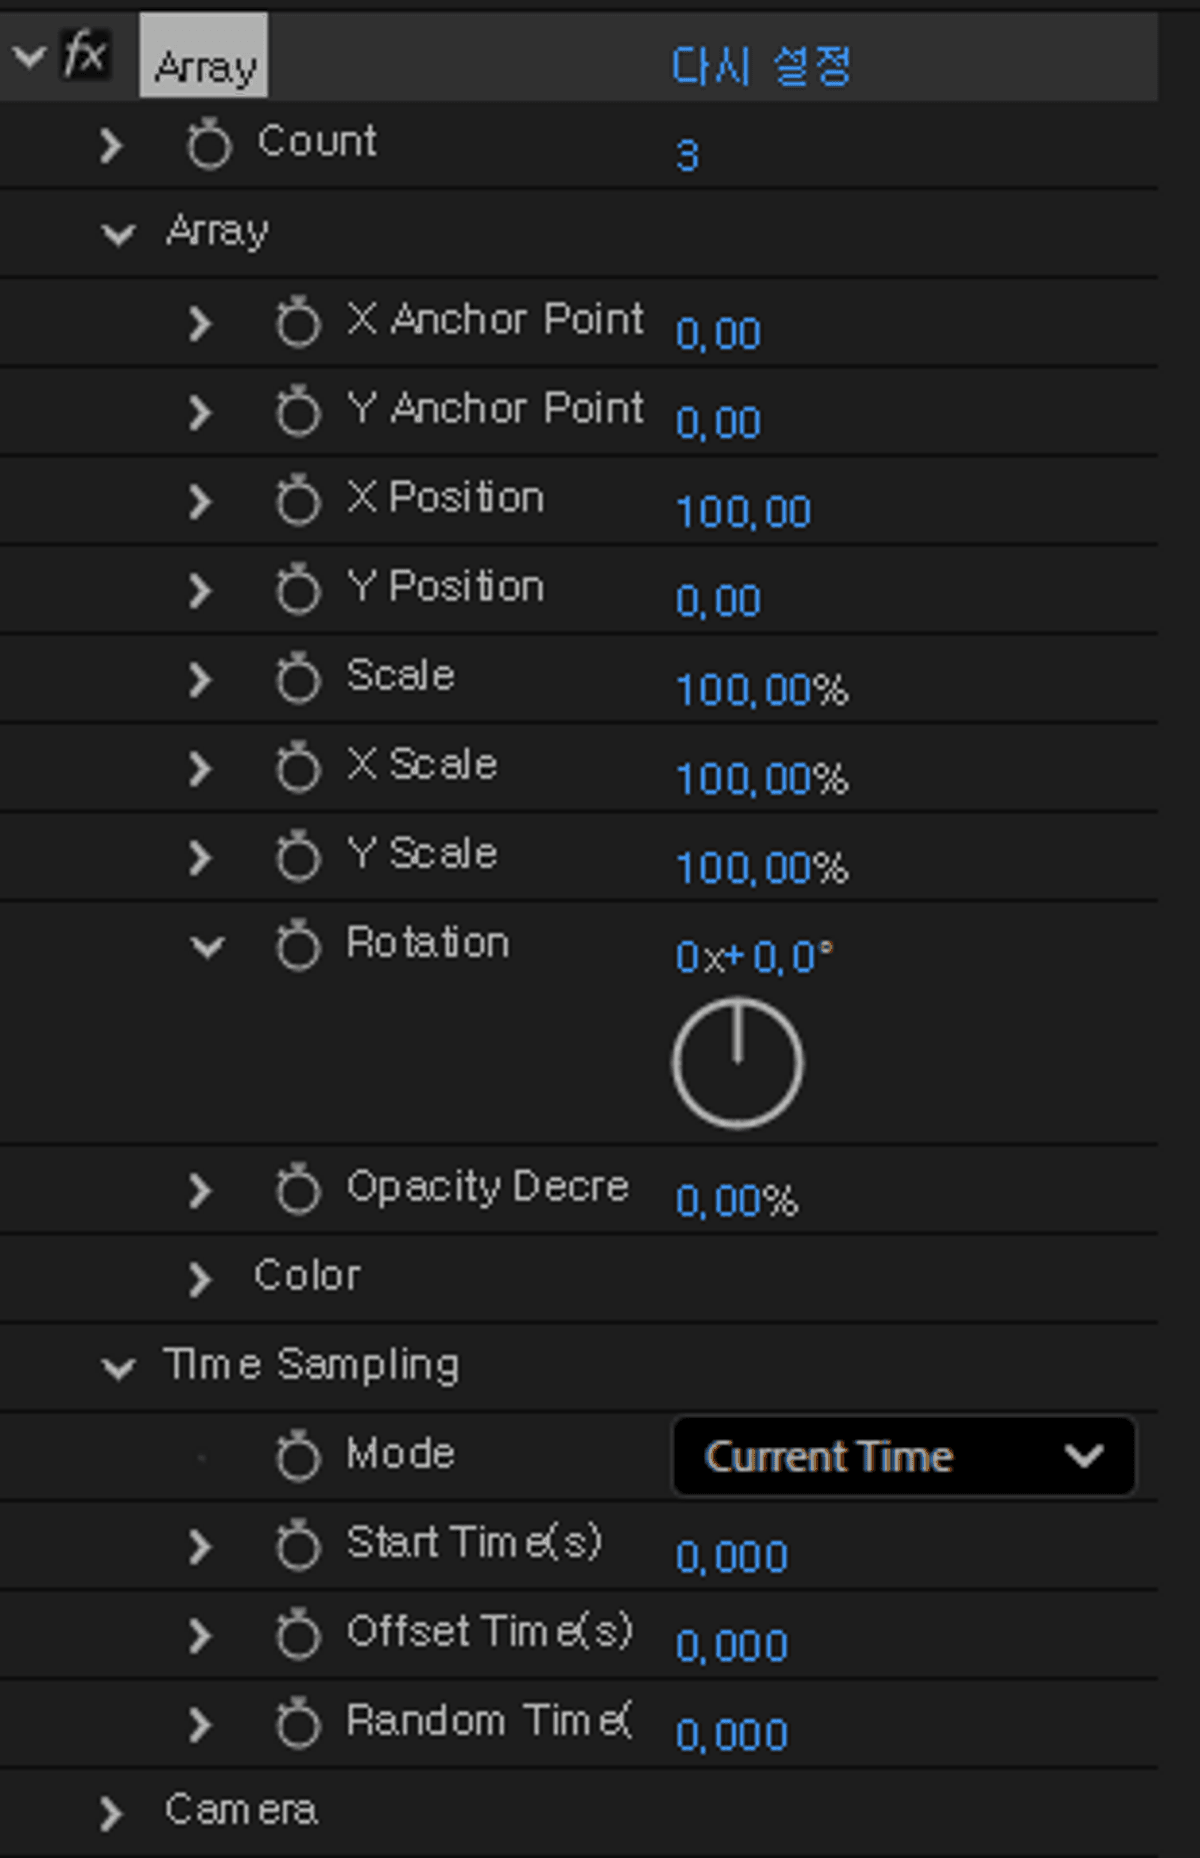This screenshot has height=1858, width=1200.
Task: Click the Count value 3
Action: (x=687, y=156)
